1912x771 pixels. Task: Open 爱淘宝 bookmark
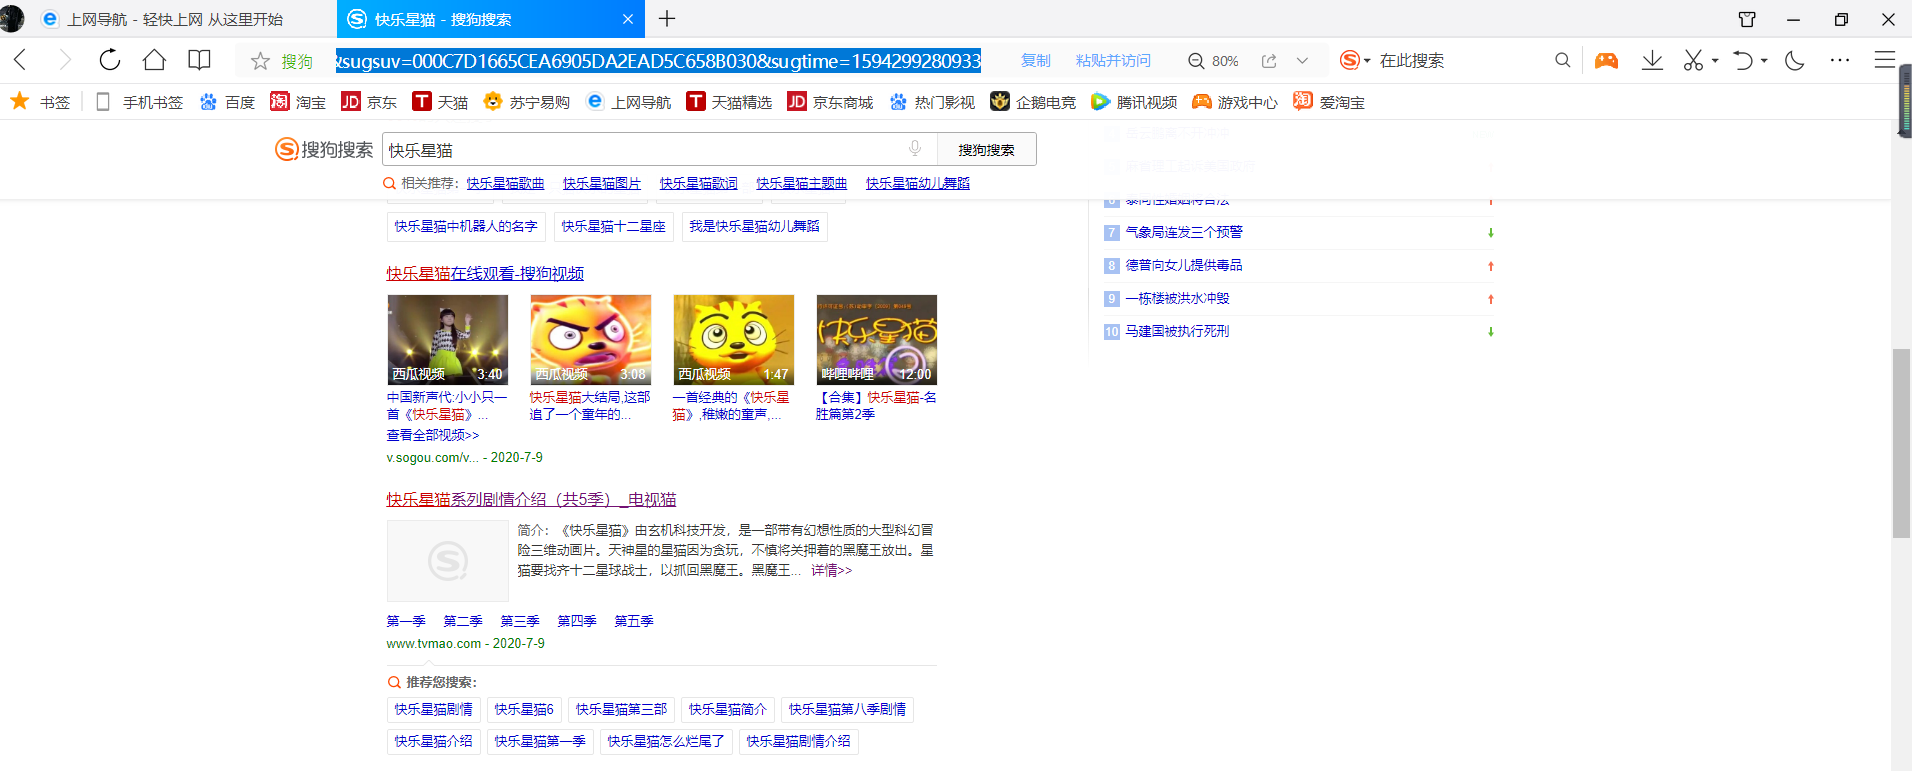(x=1329, y=102)
